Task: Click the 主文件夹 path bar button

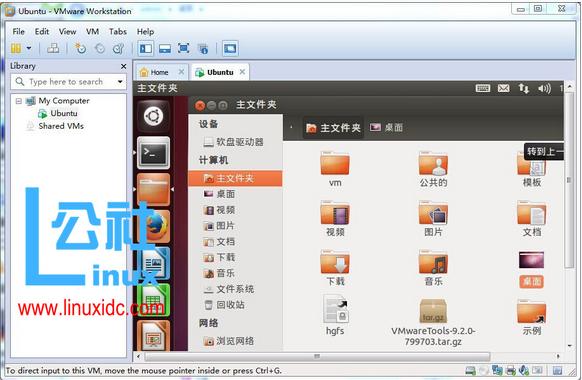Action: click(333, 128)
